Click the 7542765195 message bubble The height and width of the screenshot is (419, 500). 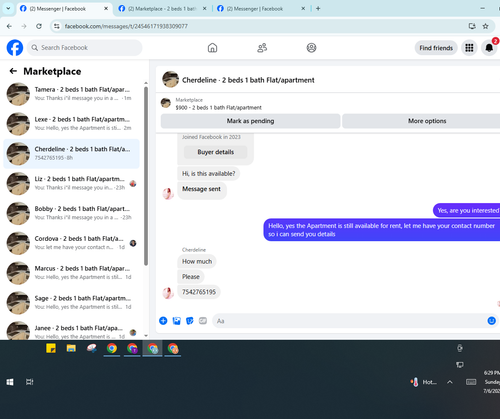pos(199,292)
